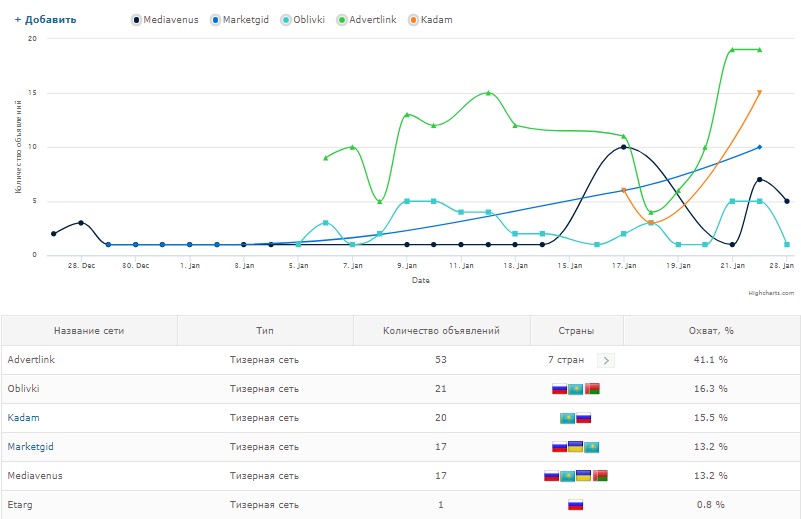The image size is (801, 519).
Task: Expand the 7 стран countries arrow
Action: 606,360
